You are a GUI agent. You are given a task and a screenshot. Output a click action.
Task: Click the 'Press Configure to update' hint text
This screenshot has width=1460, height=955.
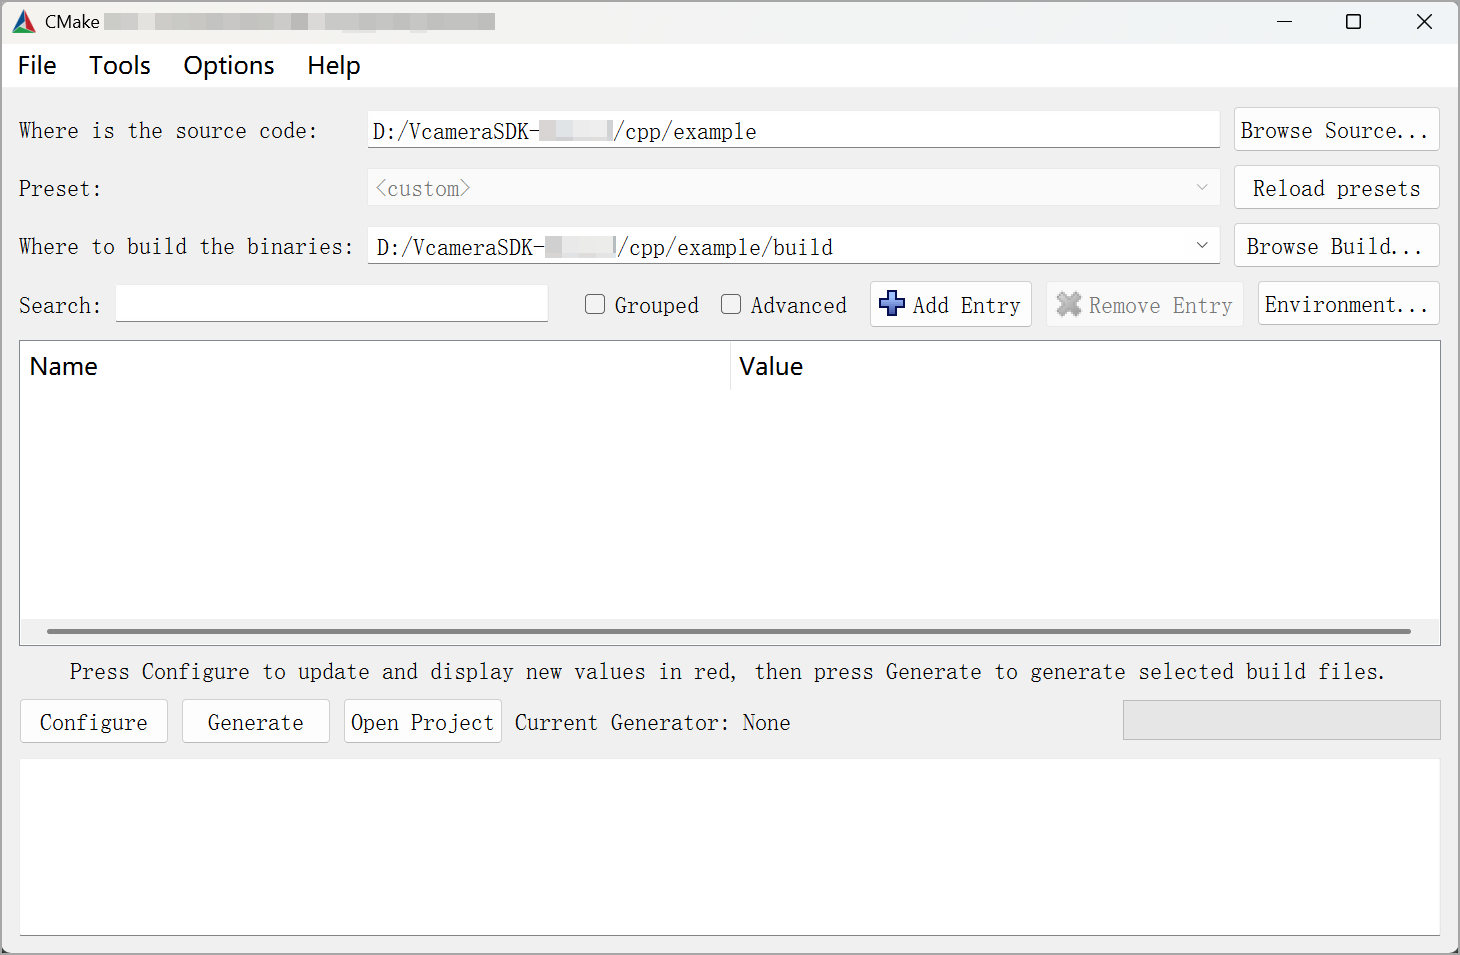[x=727, y=672]
